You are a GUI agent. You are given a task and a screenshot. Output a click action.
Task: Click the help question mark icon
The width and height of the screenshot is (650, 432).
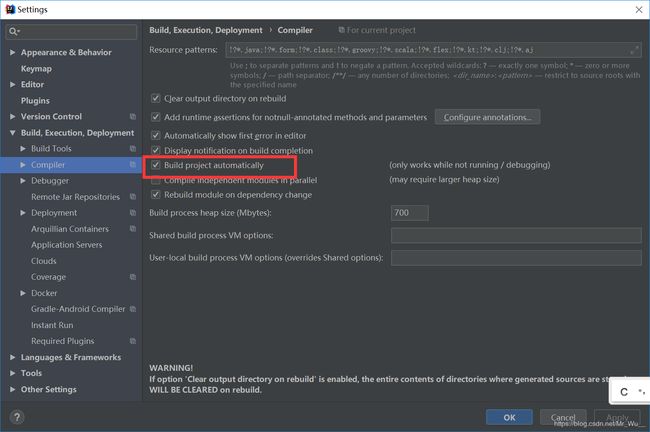point(17,417)
